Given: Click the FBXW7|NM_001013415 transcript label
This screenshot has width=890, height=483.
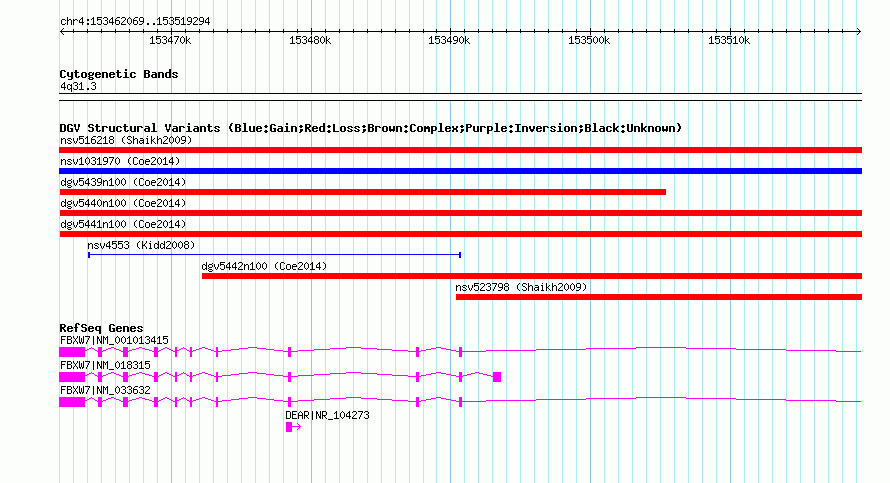Looking at the screenshot, I should (114, 341).
